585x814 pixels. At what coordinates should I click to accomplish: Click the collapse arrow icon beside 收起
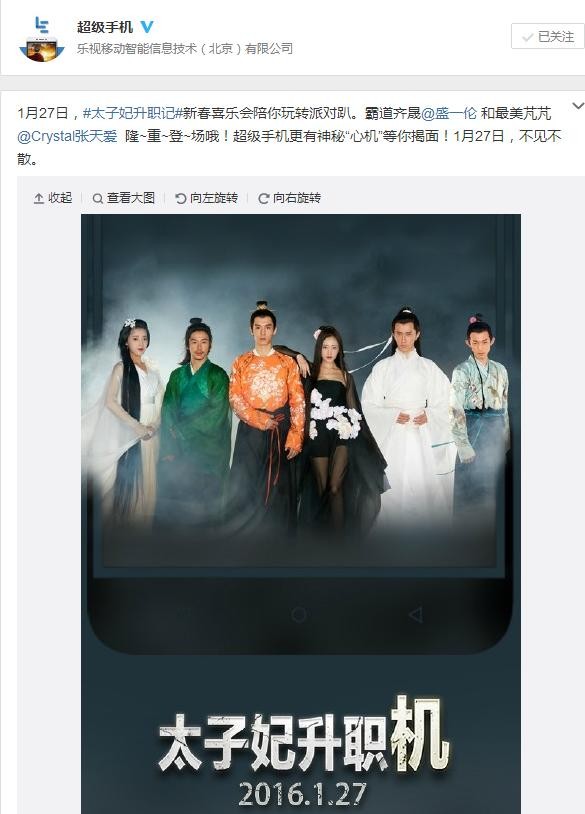tap(39, 198)
